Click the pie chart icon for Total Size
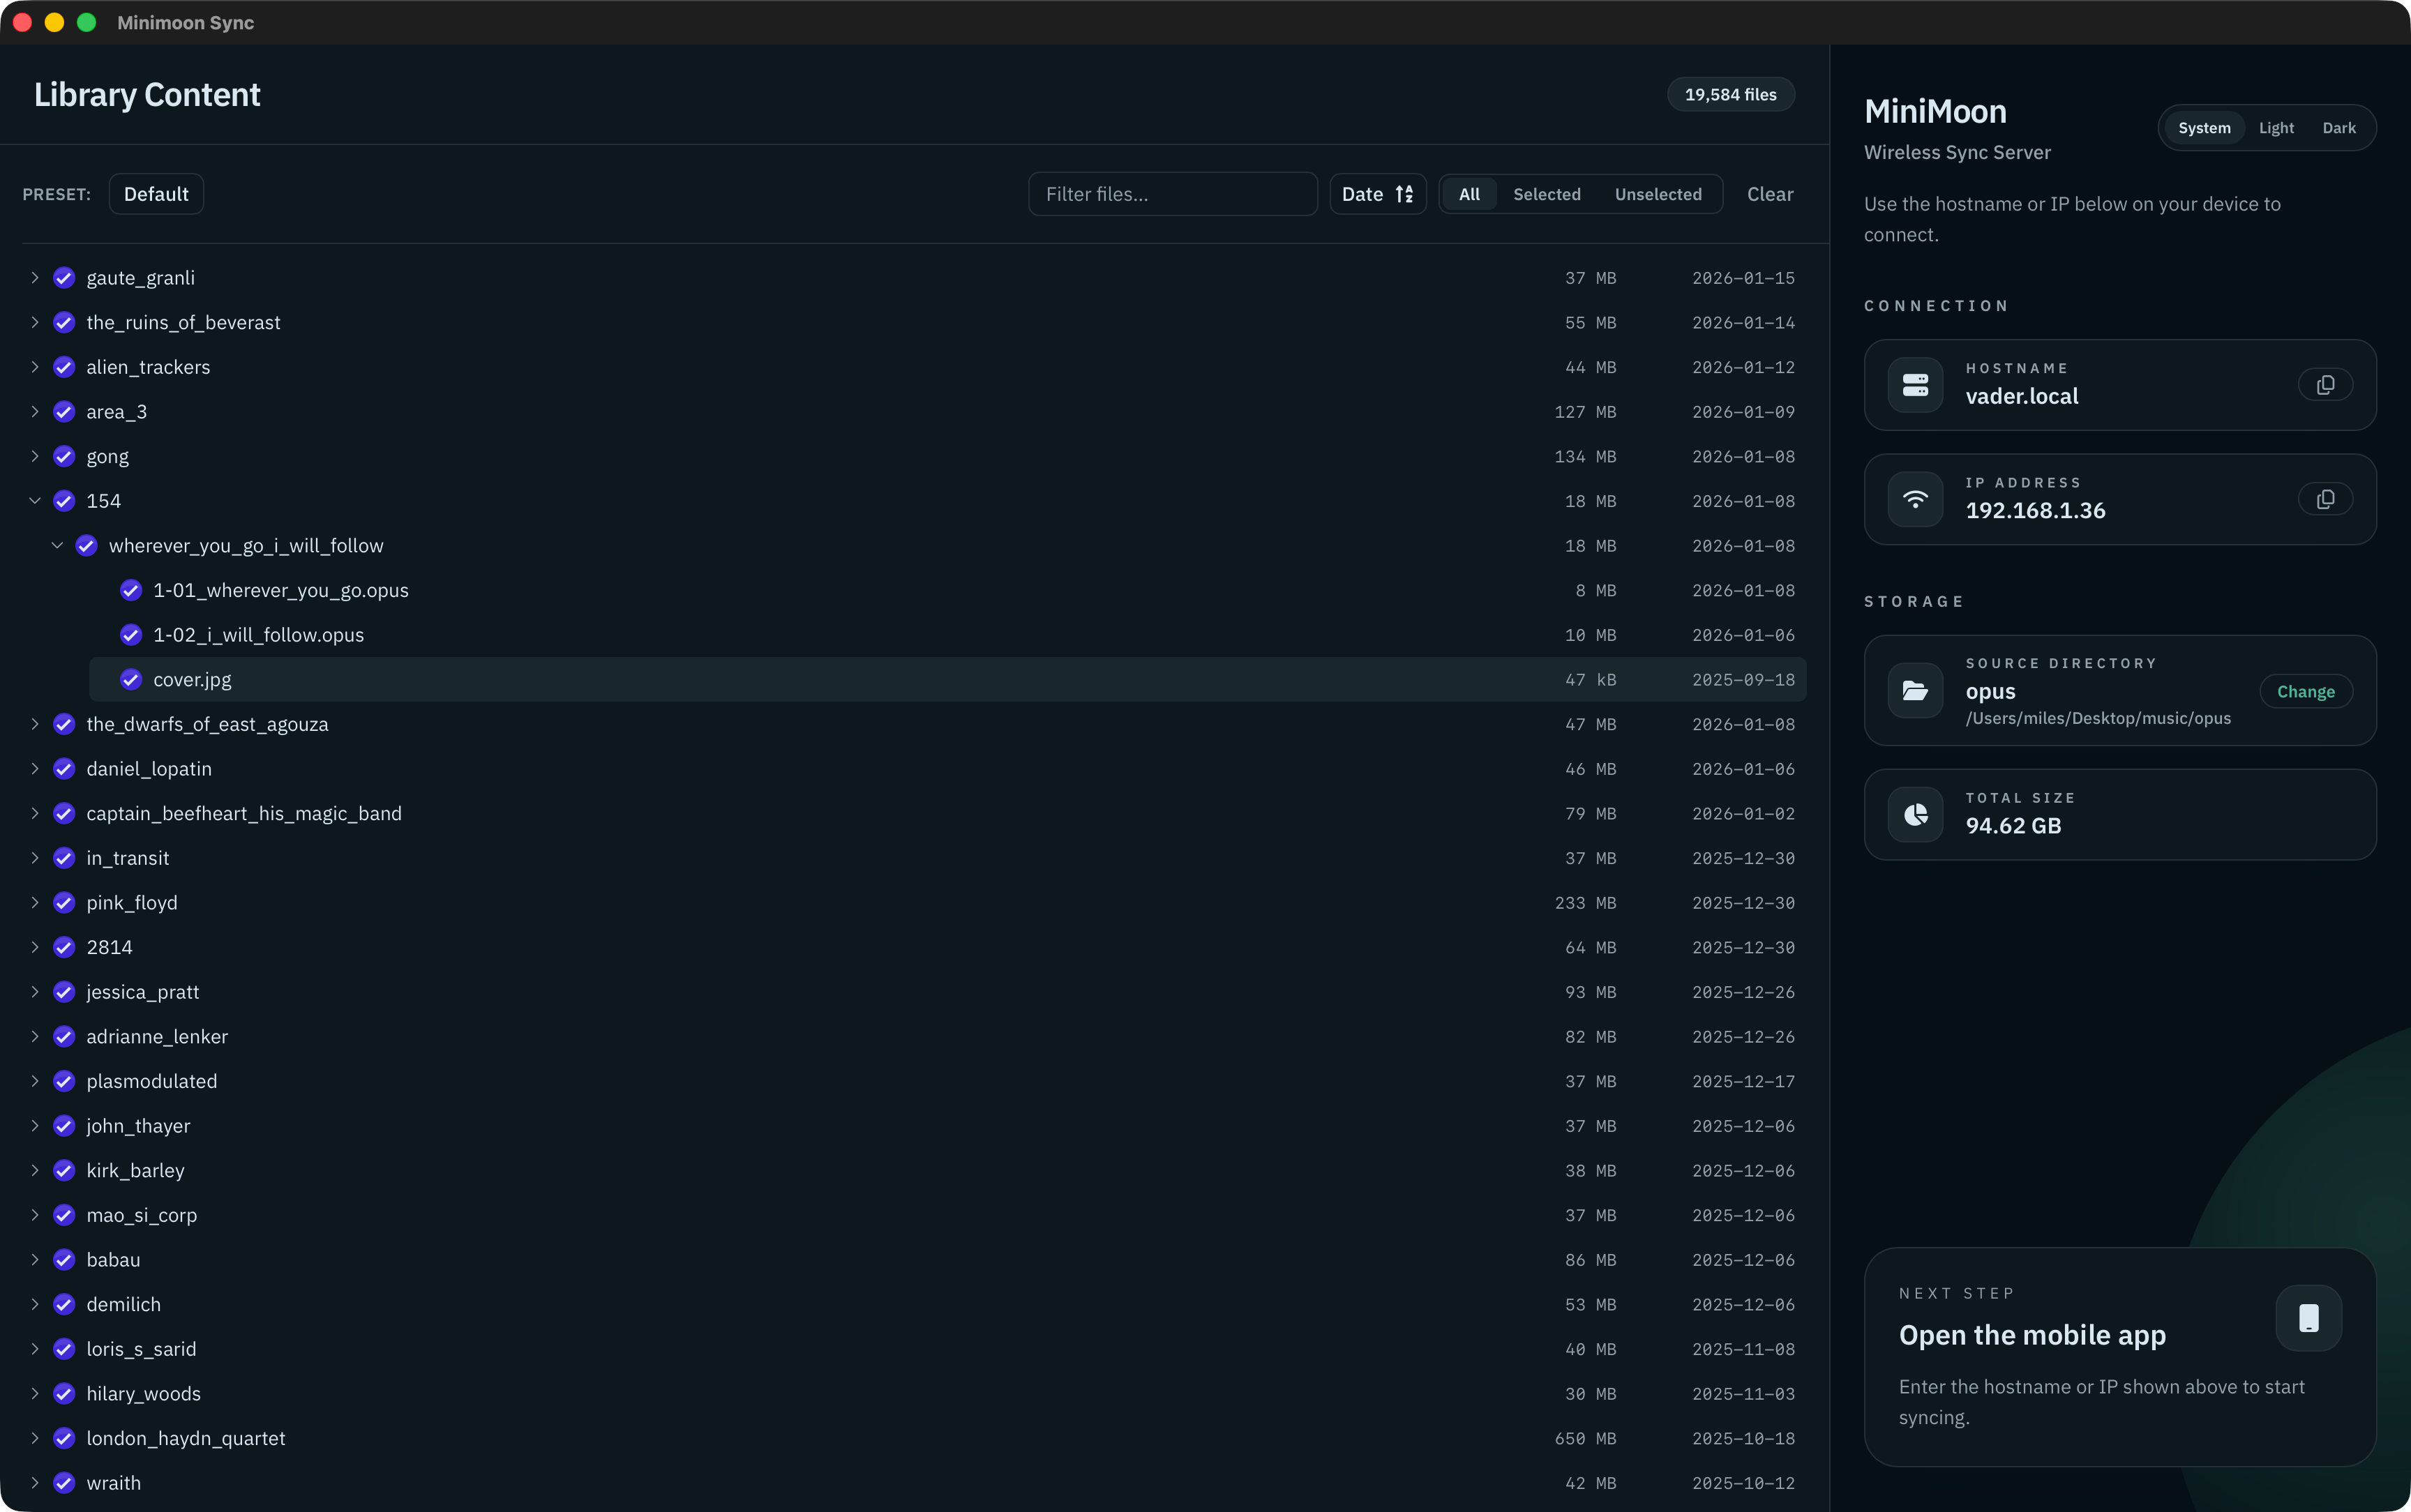The height and width of the screenshot is (1512, 2411). click(x=1916, y=814)
